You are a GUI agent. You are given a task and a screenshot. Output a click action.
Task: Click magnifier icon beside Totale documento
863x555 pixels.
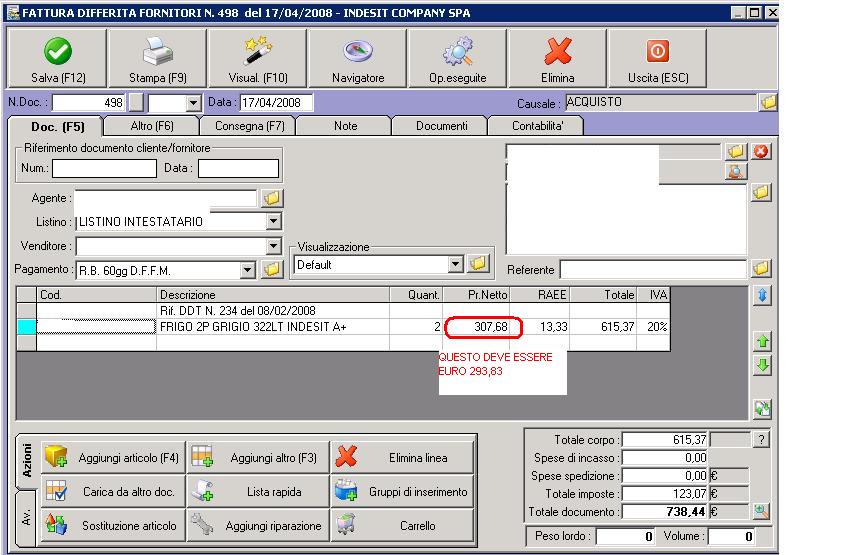[x=761, y=512]
